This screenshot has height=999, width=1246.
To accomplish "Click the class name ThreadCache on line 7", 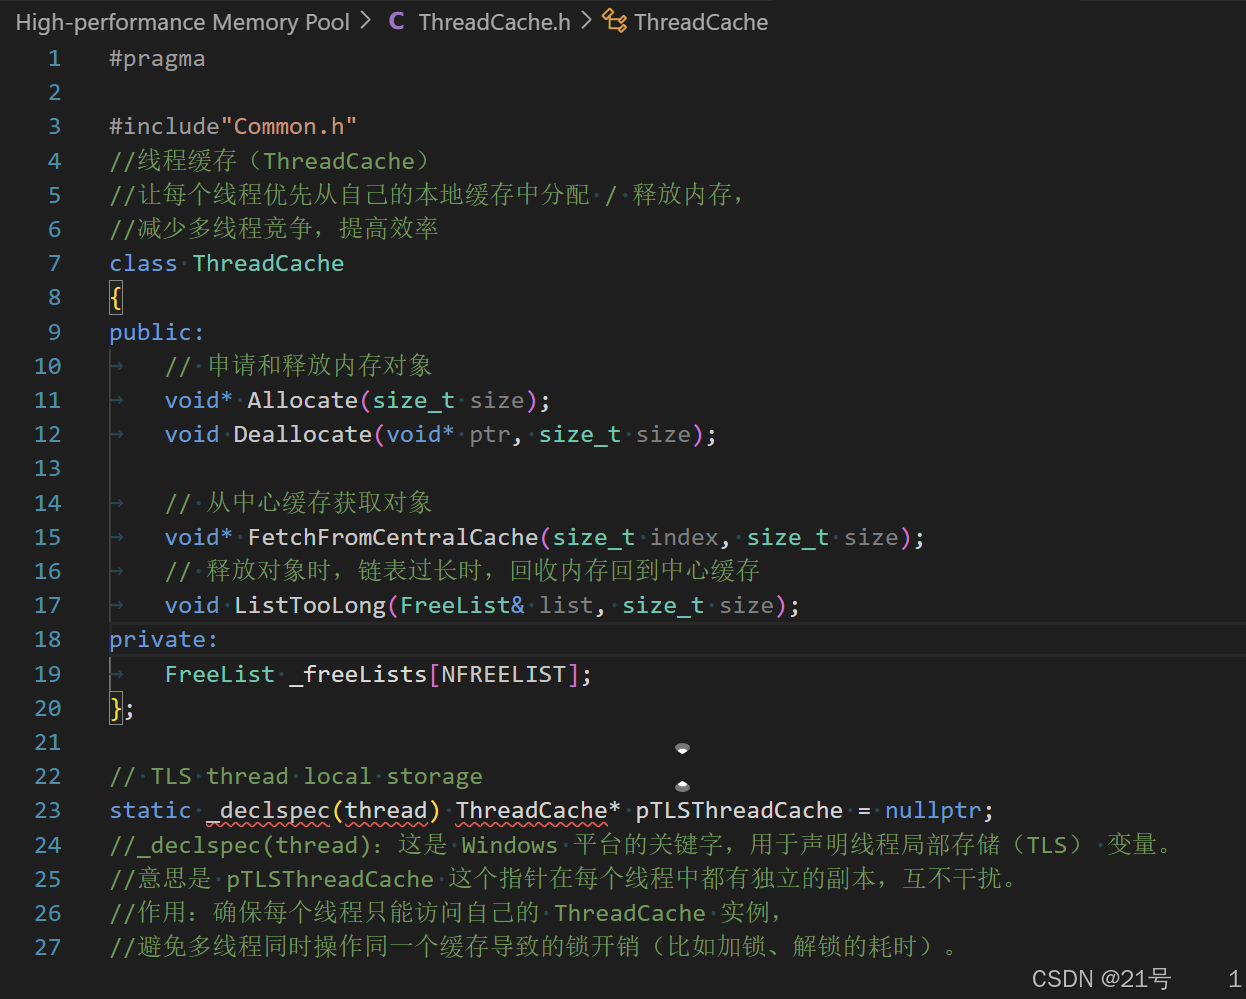I will (x=268, y=263).
